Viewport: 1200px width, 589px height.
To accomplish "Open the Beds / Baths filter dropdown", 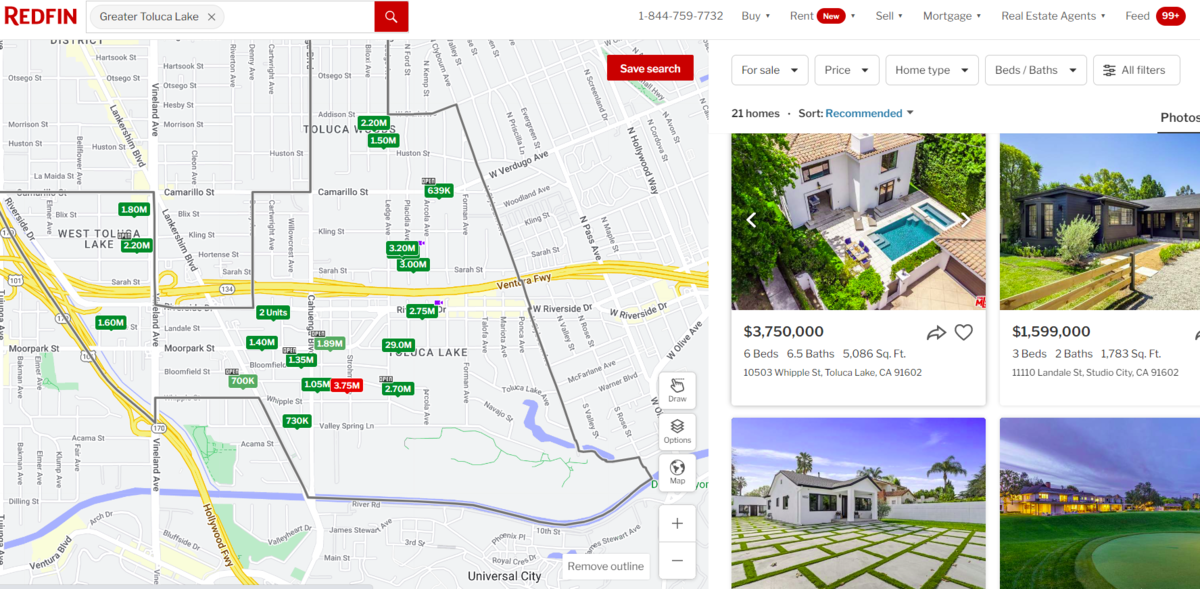I will pos(1036,70).
